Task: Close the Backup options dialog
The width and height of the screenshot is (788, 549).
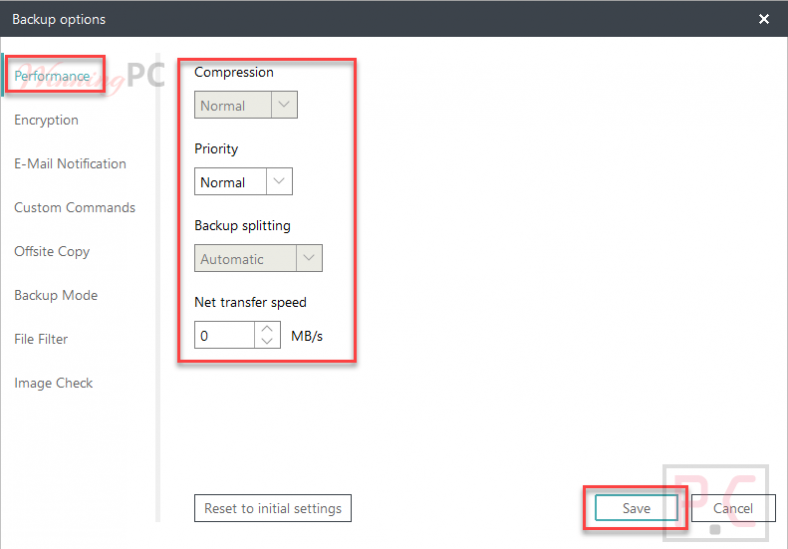Action: [x=763, y=19]
